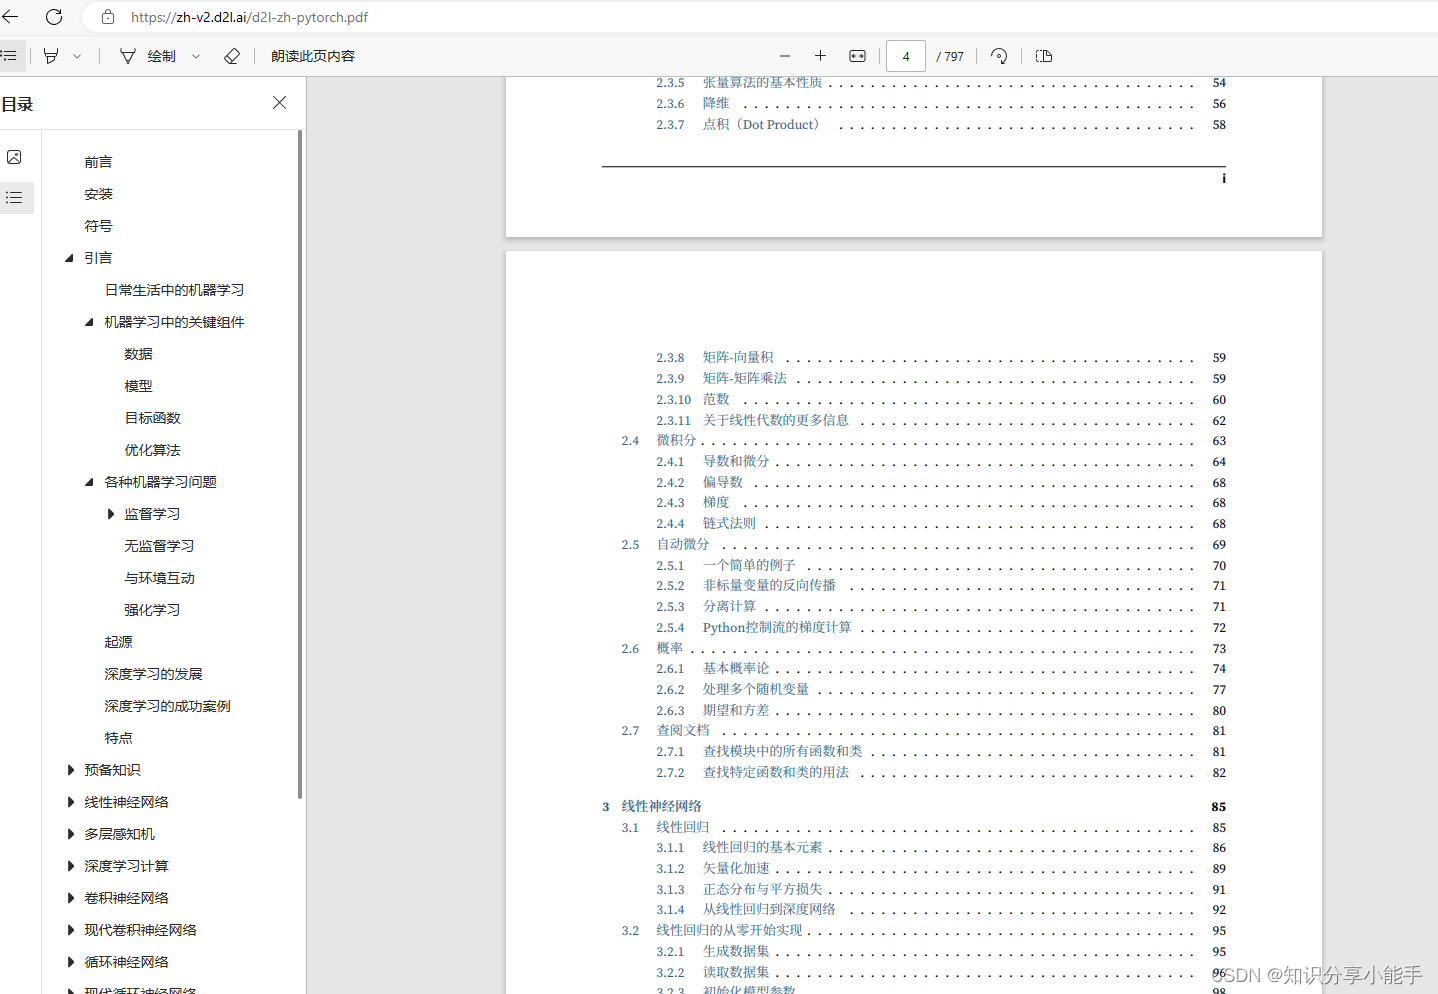Open 无监督学习 outline entry
Screen dimensions: 1438x994
pos(159,546)
